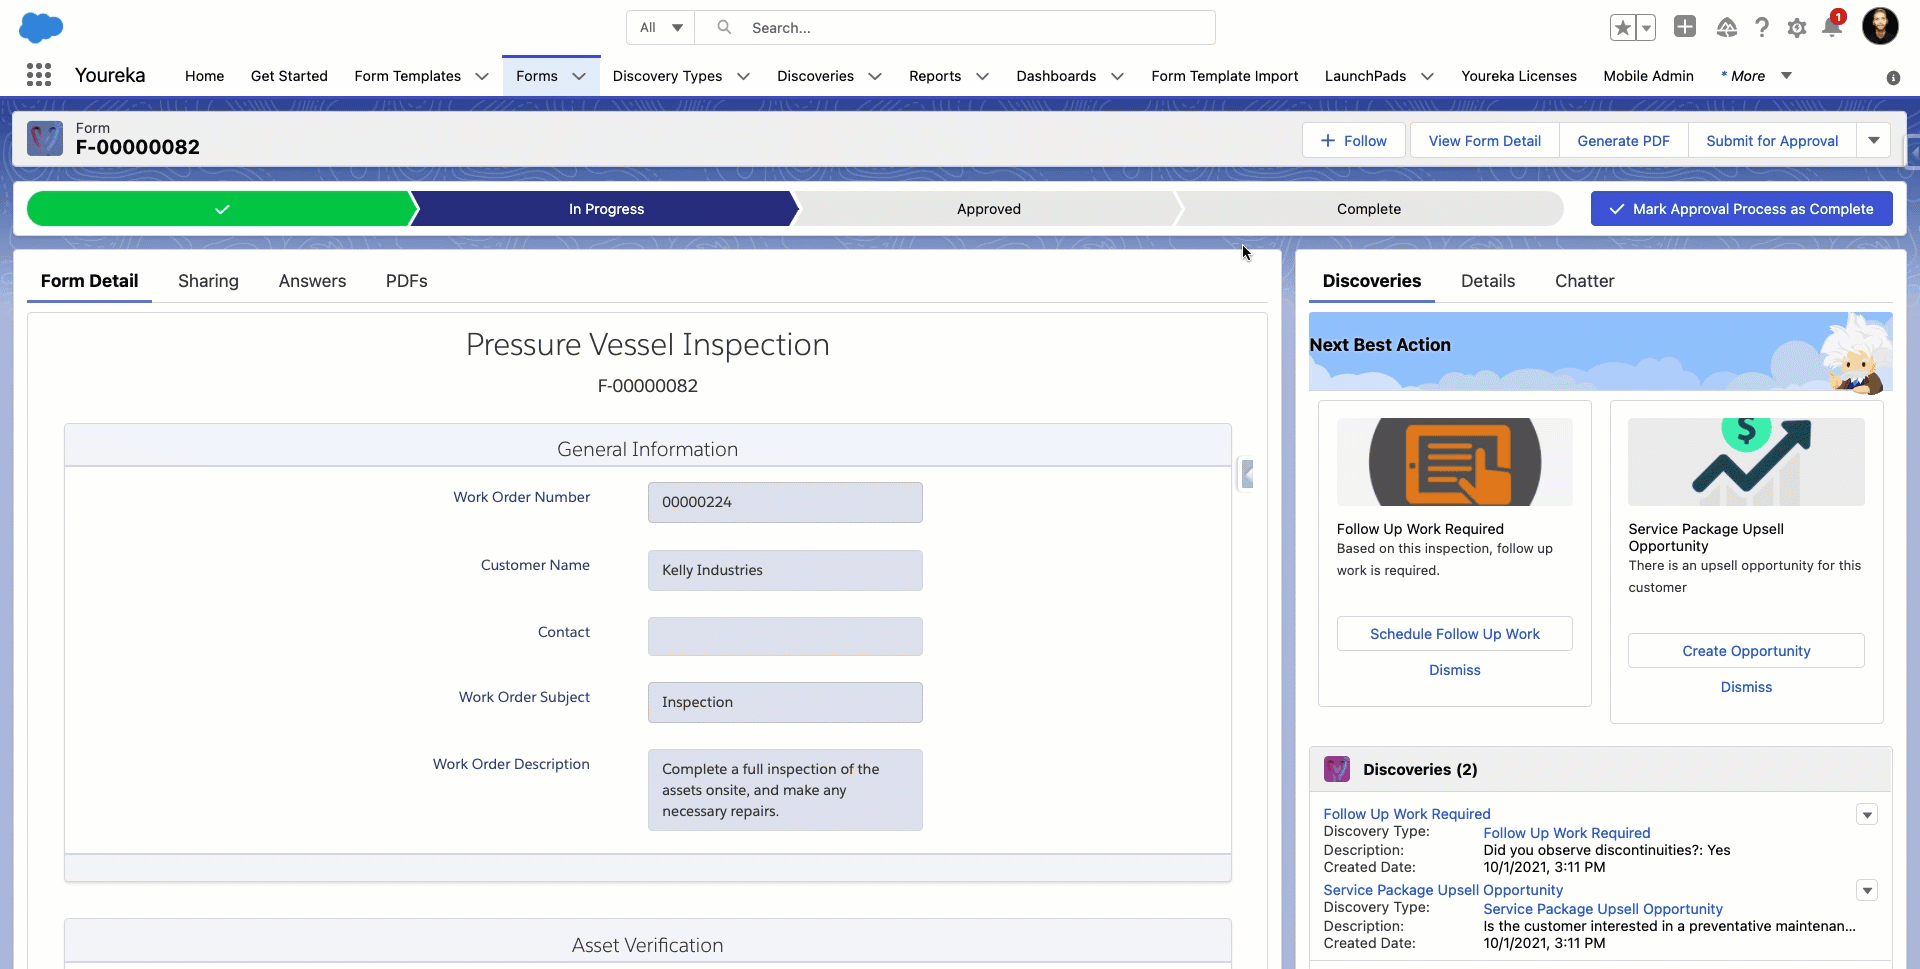This screenshot has height=969, width=1920.
Task: Dismiss the Follow Up Work recommendation
Action: (1454, 670)
